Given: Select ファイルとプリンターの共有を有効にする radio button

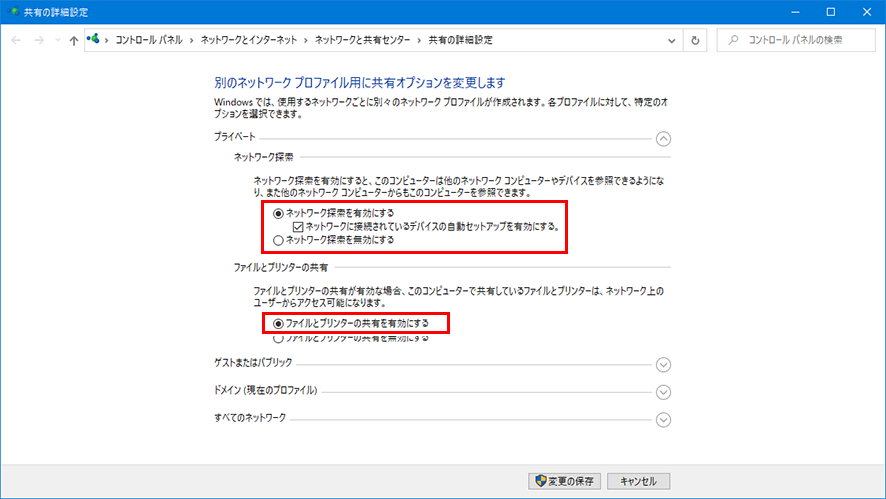Looking at the screenshot, I should 278,324.
